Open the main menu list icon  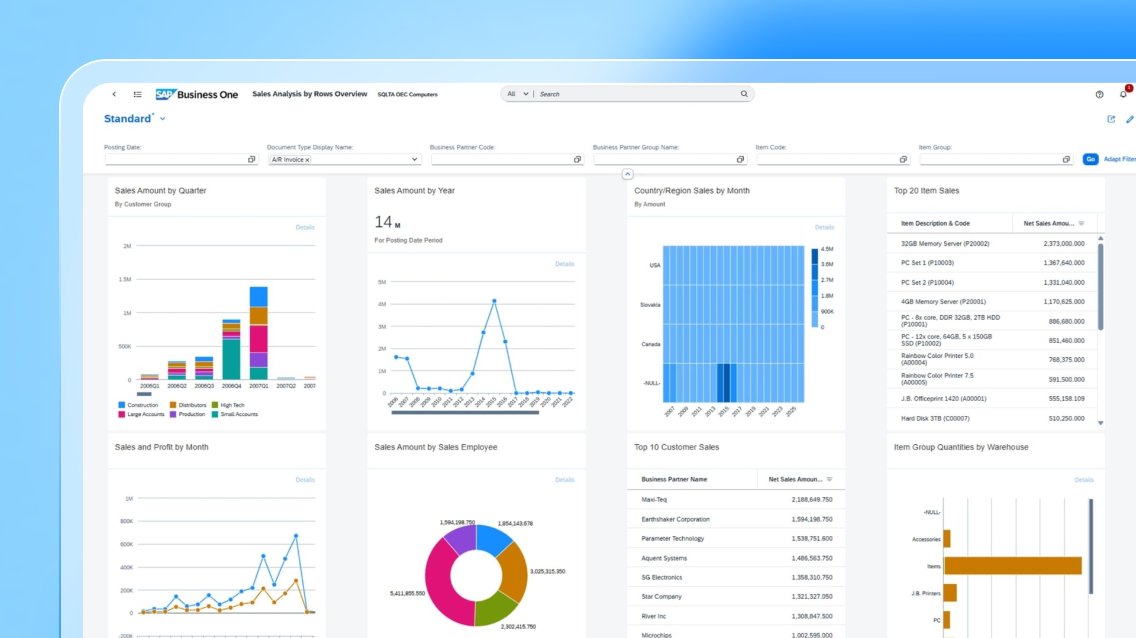click(138, 94)
